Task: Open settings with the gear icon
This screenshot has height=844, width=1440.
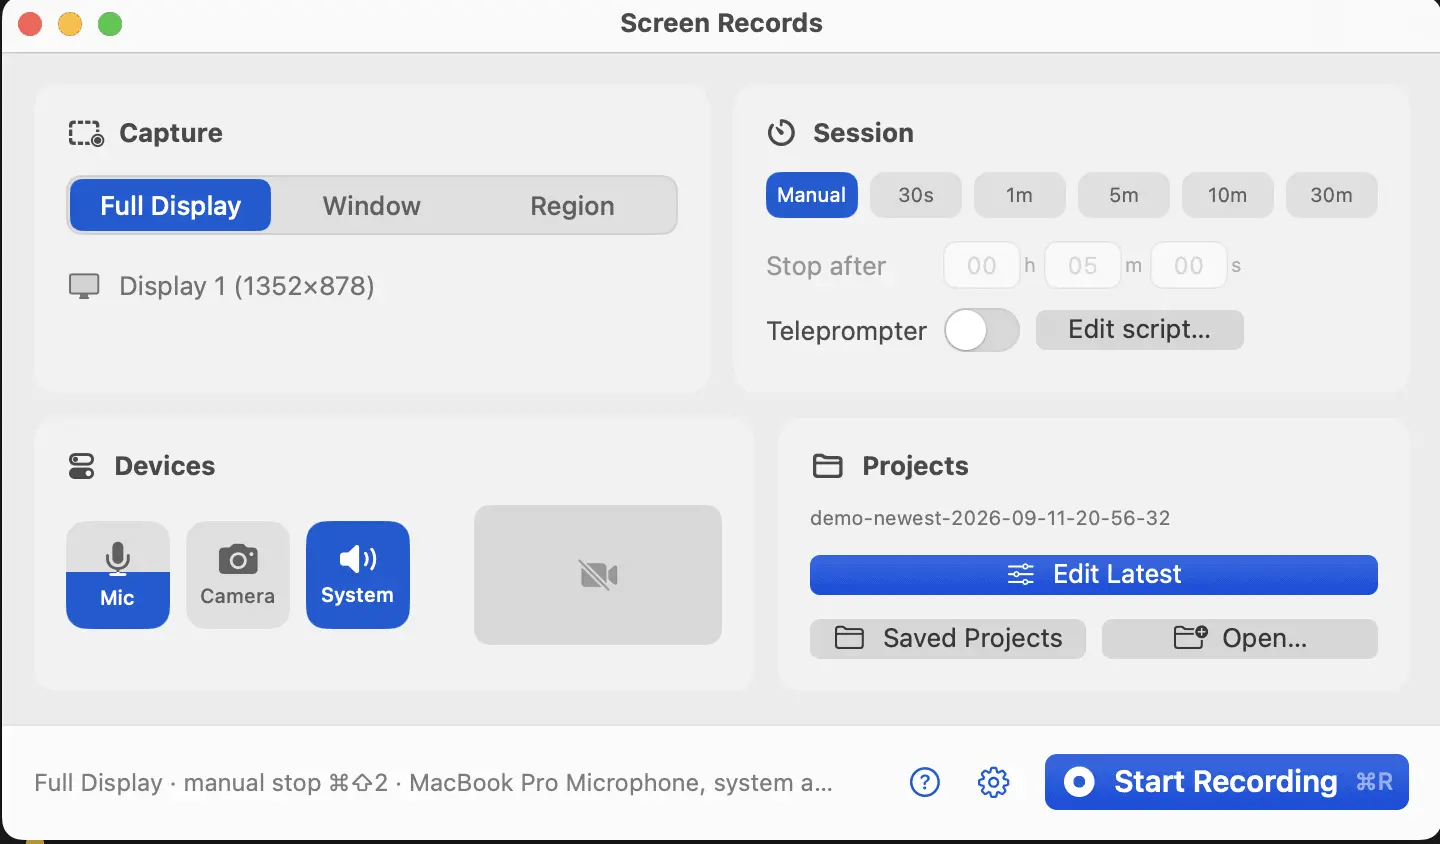Action: [x=993, y=782]
